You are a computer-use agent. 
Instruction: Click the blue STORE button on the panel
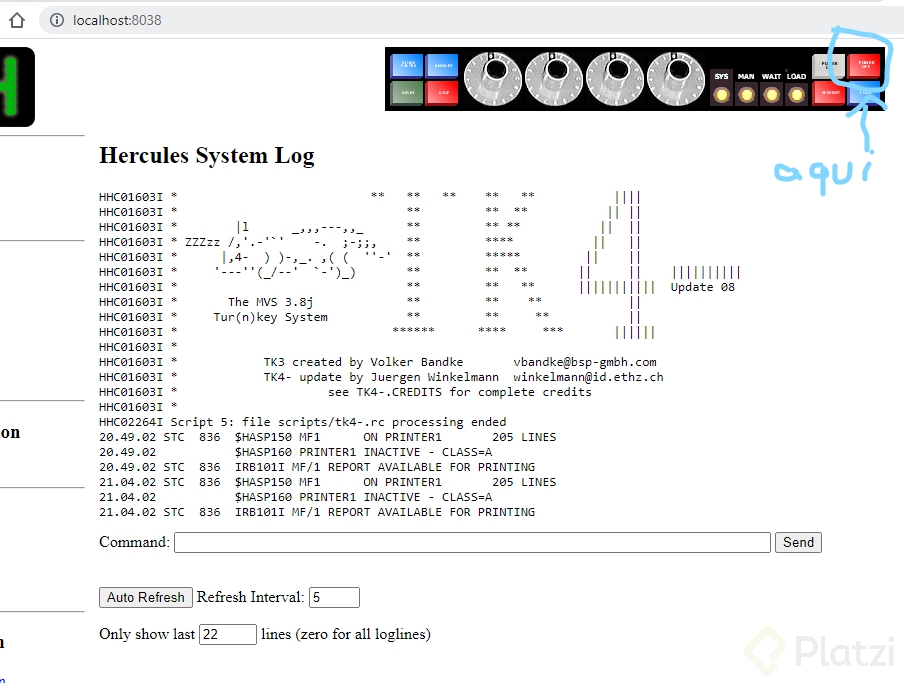coord(406,66)
